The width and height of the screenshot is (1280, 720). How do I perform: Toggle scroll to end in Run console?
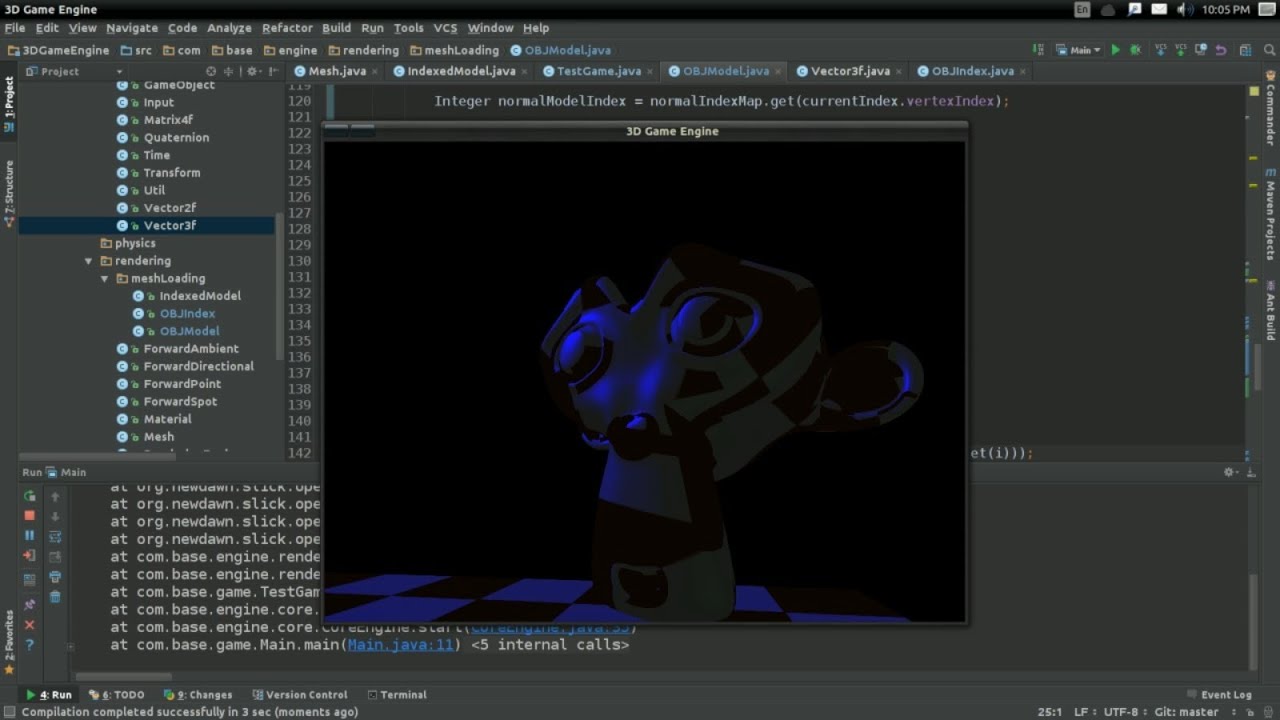tap(55, 557)
